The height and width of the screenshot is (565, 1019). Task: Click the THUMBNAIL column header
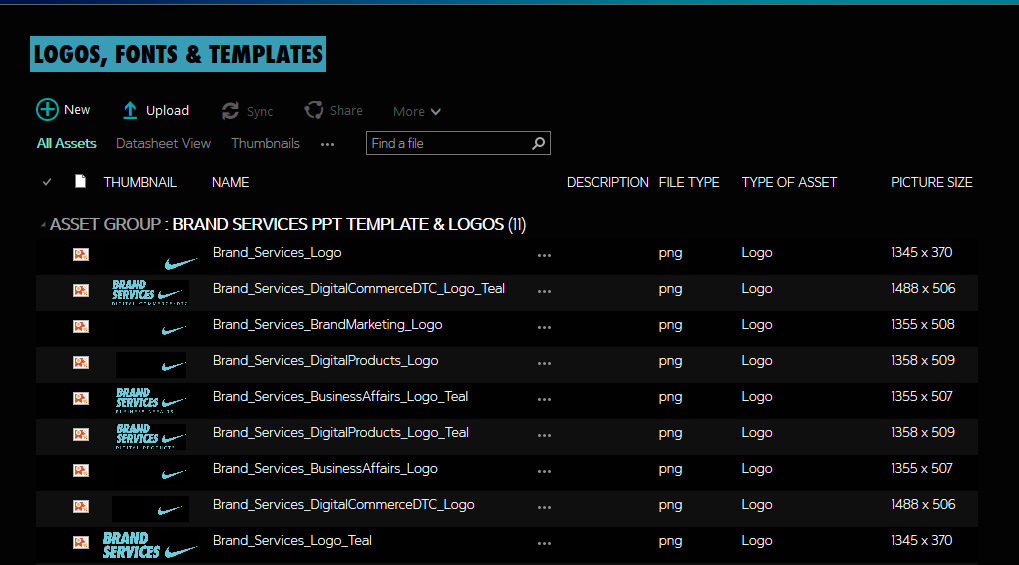[140, 182]
